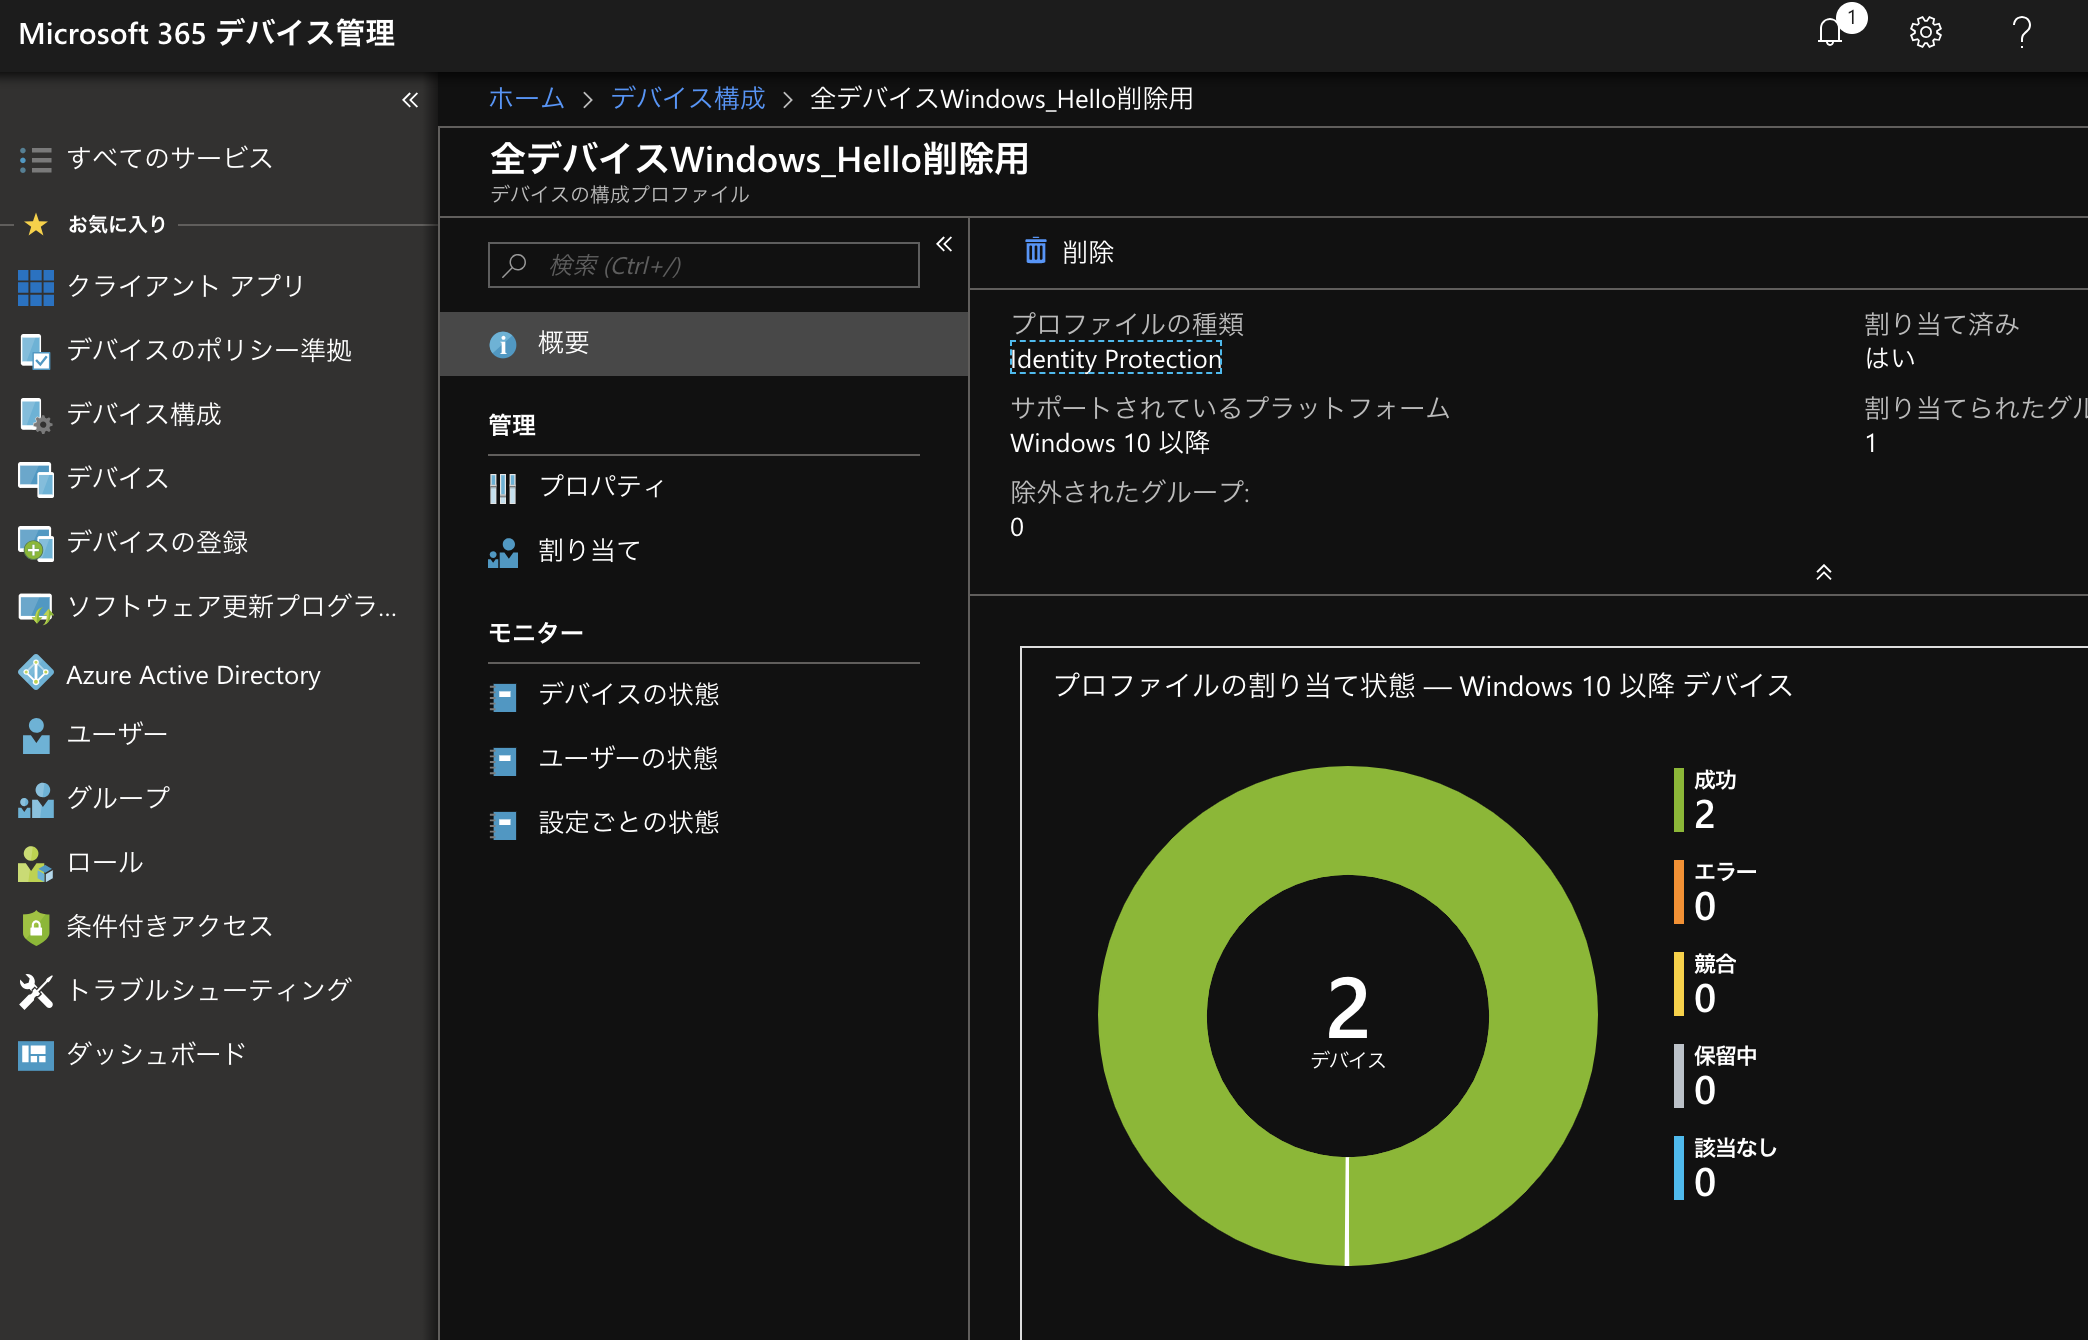Click the 割り当て済み はい value
This screenshot has height=1340, width=2088.
(x=1890, y=358)
